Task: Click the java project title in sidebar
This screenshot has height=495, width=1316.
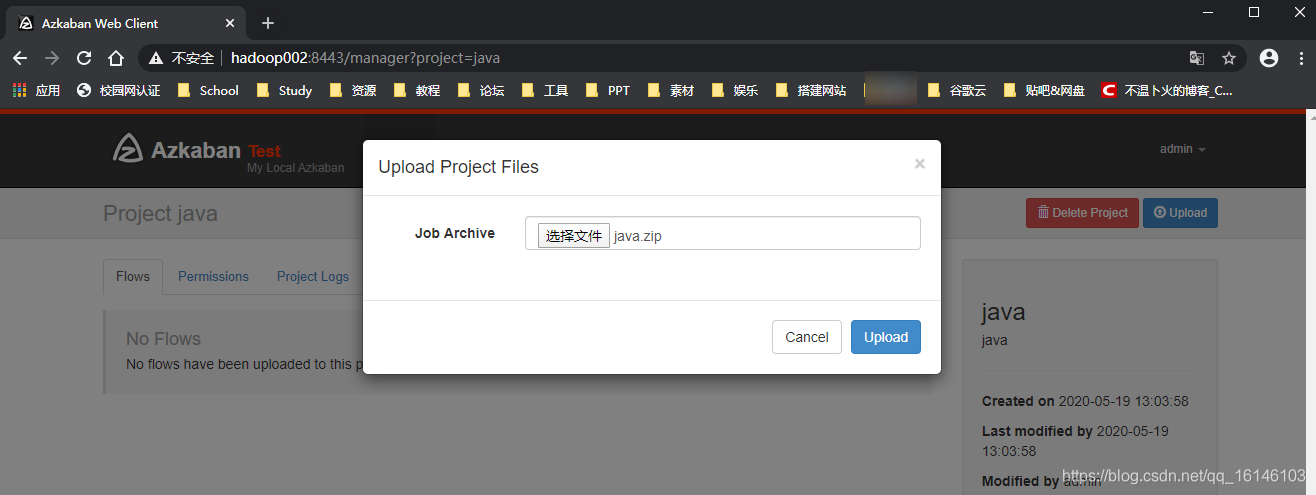Action: pyautogui.click(x=1003, y=311)
